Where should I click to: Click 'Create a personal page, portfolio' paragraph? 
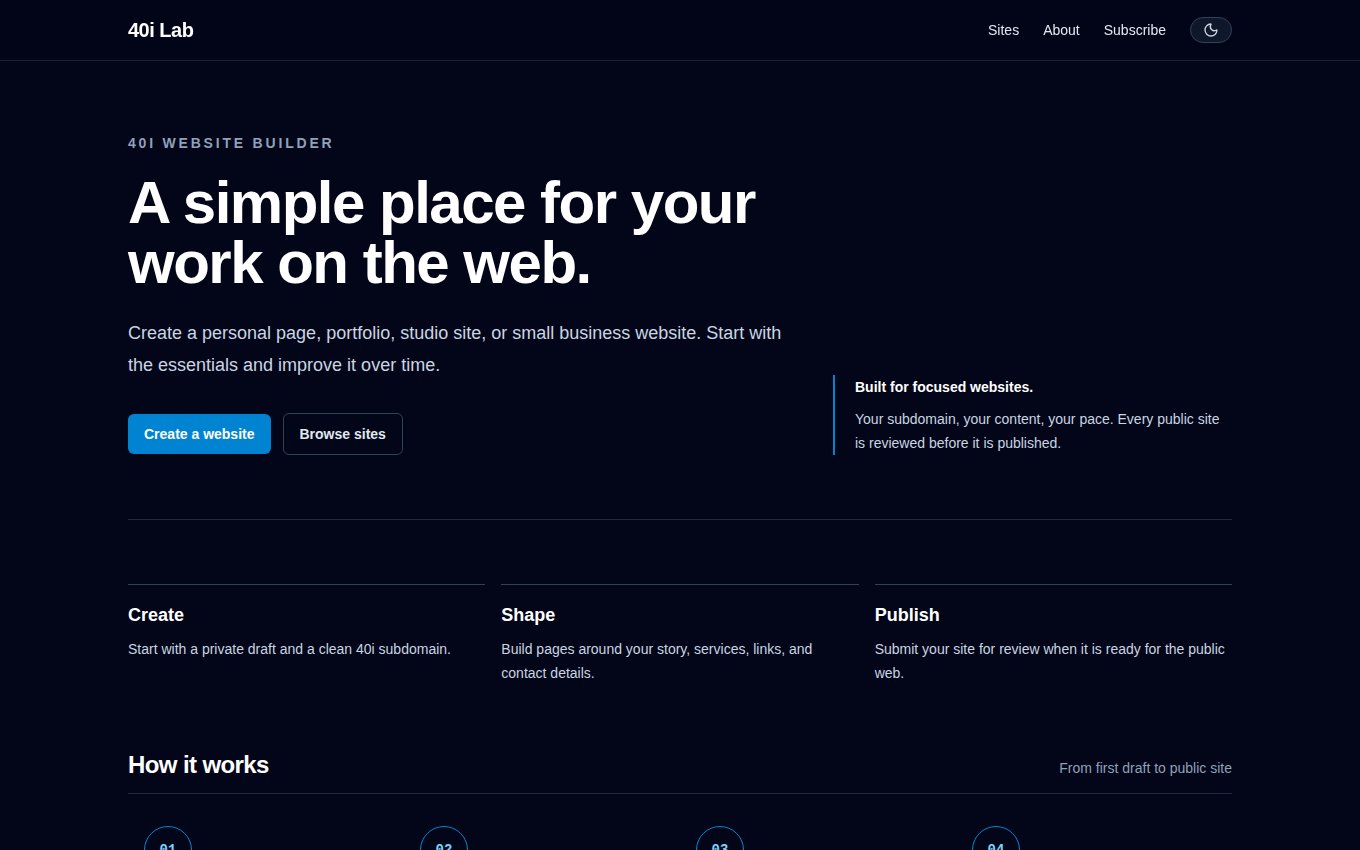coord(455,349)
